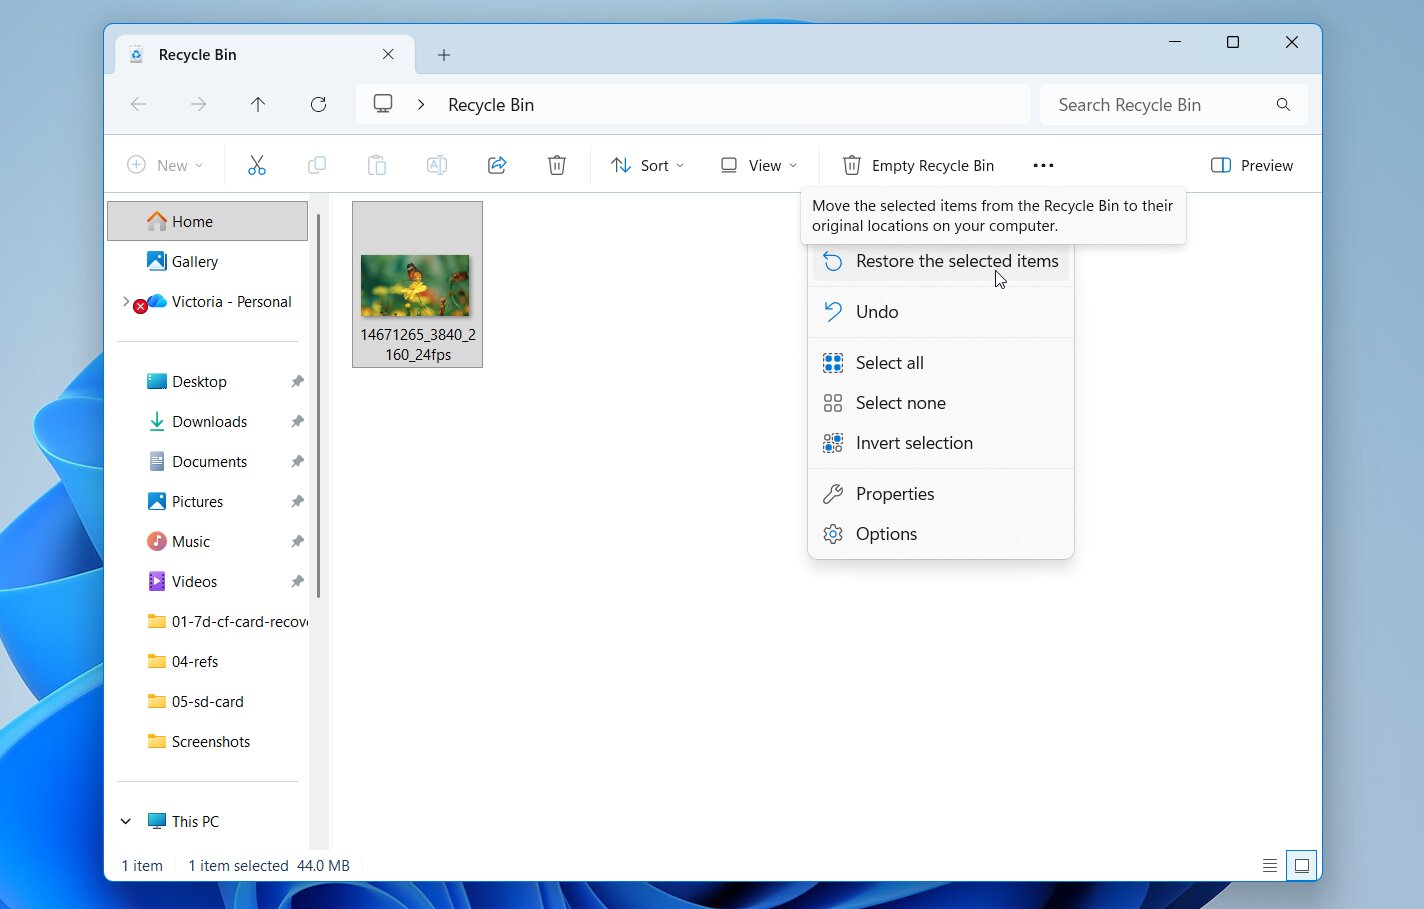
Task: Choose Restore the selected items
Action: 941,261
